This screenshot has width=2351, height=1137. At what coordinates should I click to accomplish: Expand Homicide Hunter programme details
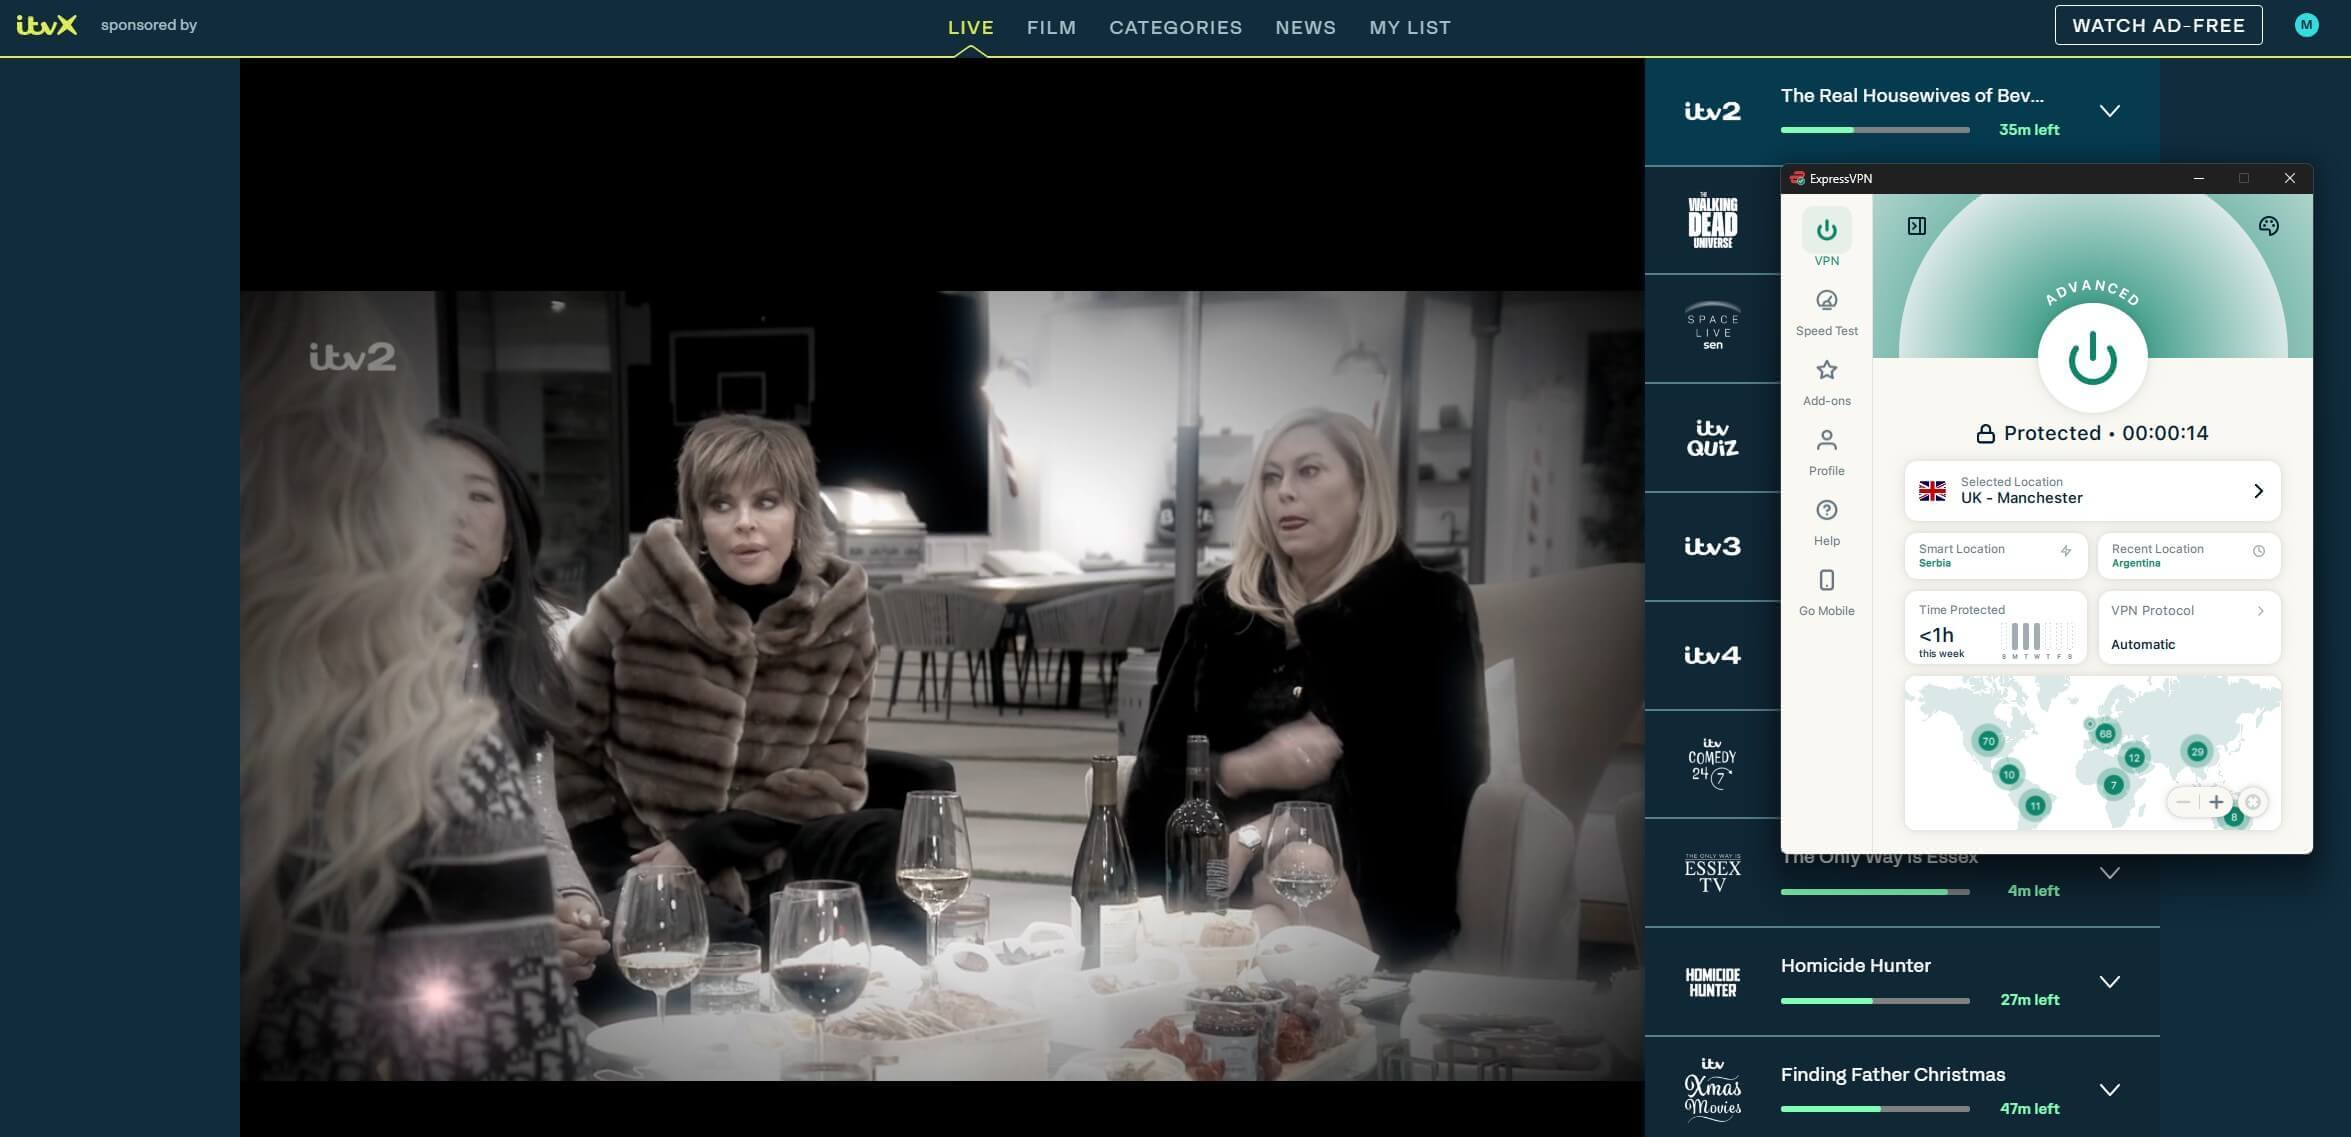pos(2109,982)
